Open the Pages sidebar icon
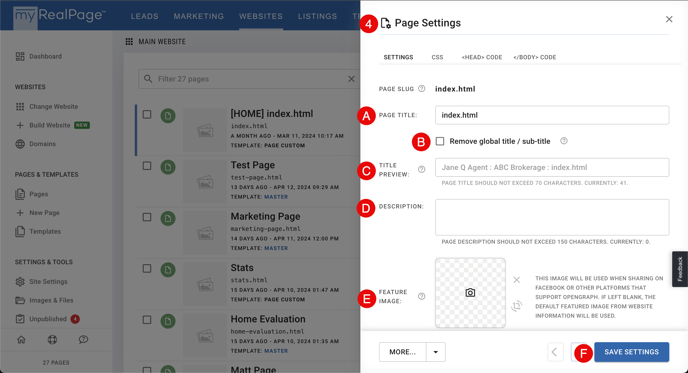Image resolution: width=688 pixels, height=373 pixels. [20, 194]
